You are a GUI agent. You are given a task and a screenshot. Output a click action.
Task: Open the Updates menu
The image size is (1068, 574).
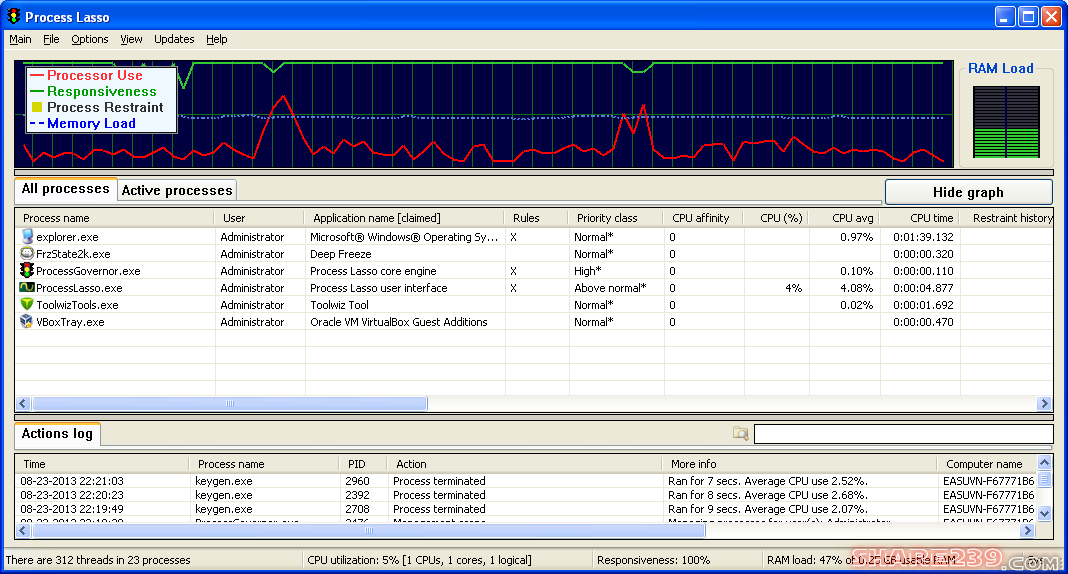click(x=174, y=39)
